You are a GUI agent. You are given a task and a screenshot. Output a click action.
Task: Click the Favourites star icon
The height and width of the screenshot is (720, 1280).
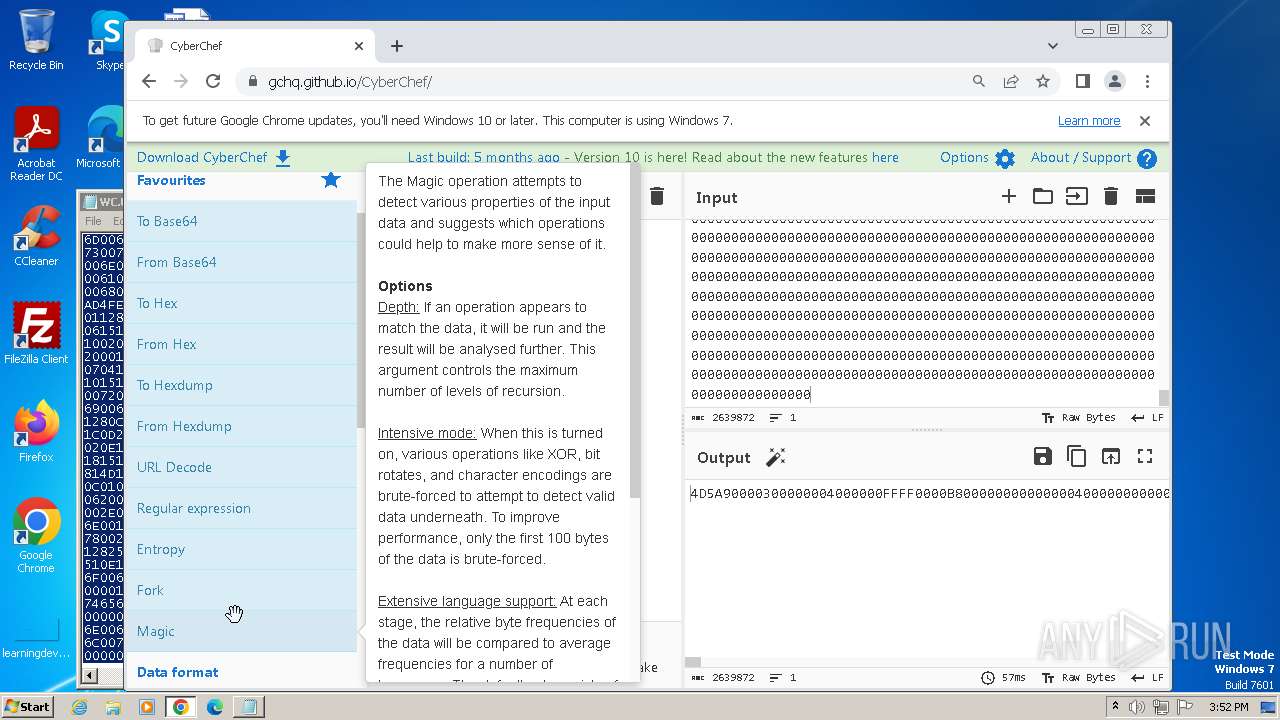[331, 180]
